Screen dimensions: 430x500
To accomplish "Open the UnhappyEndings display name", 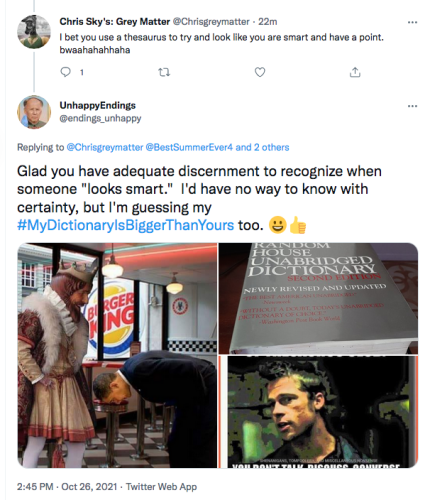I will 97,105.
